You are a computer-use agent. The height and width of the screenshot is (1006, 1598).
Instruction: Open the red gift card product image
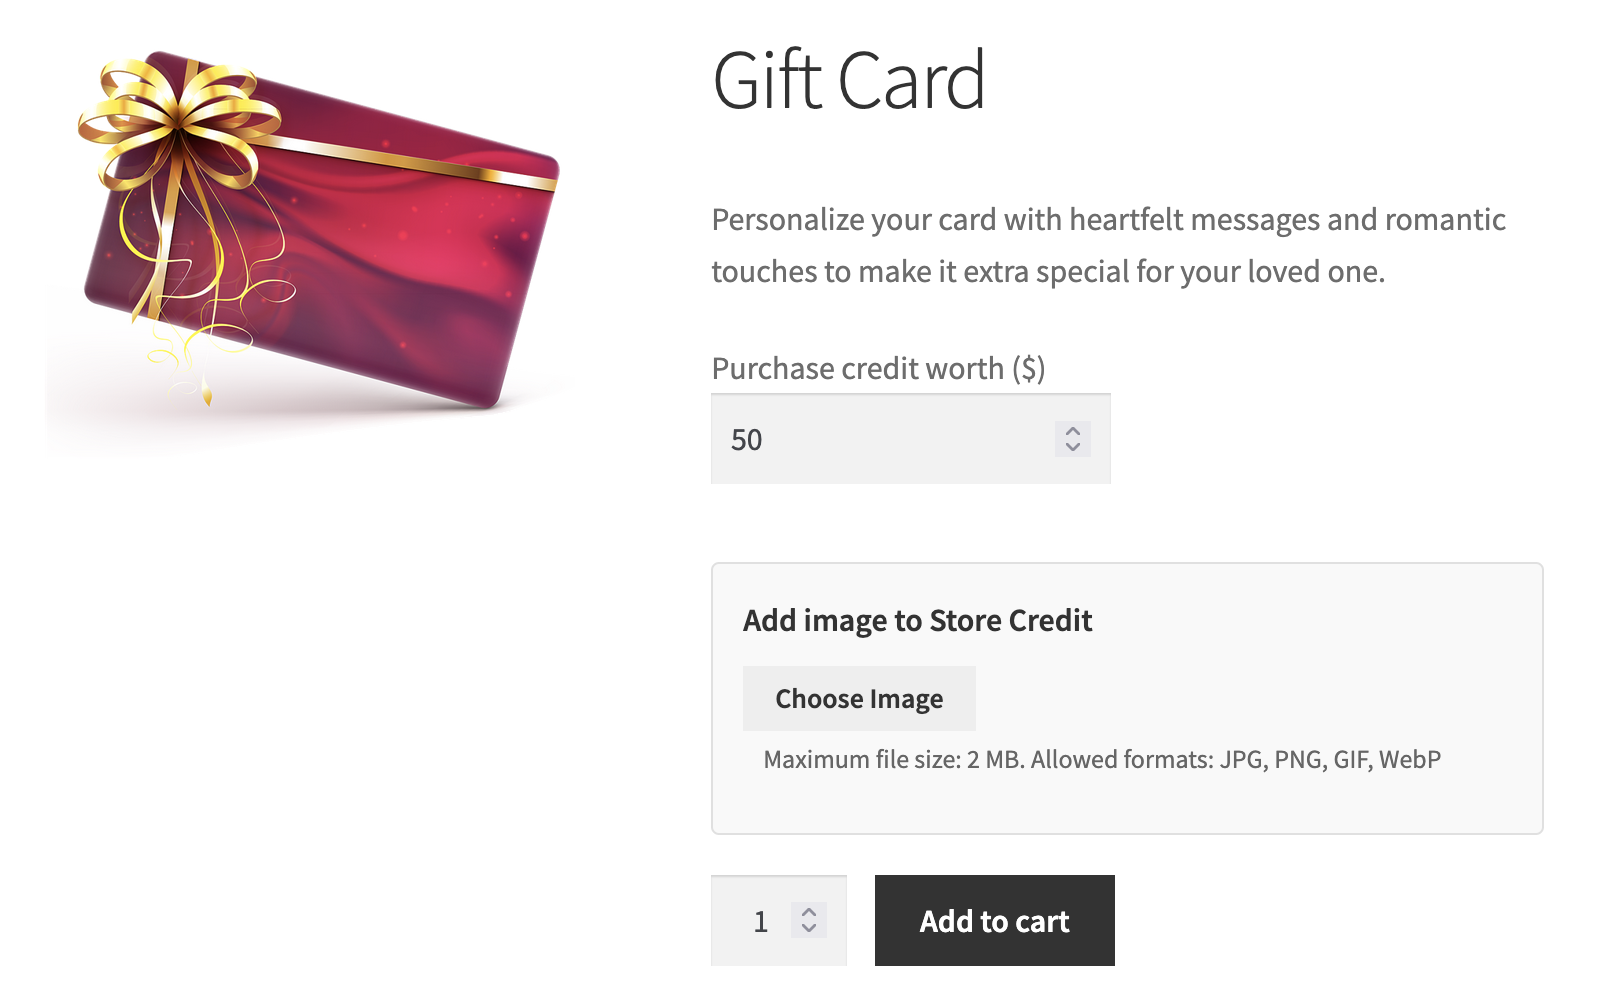click(380, 260)
